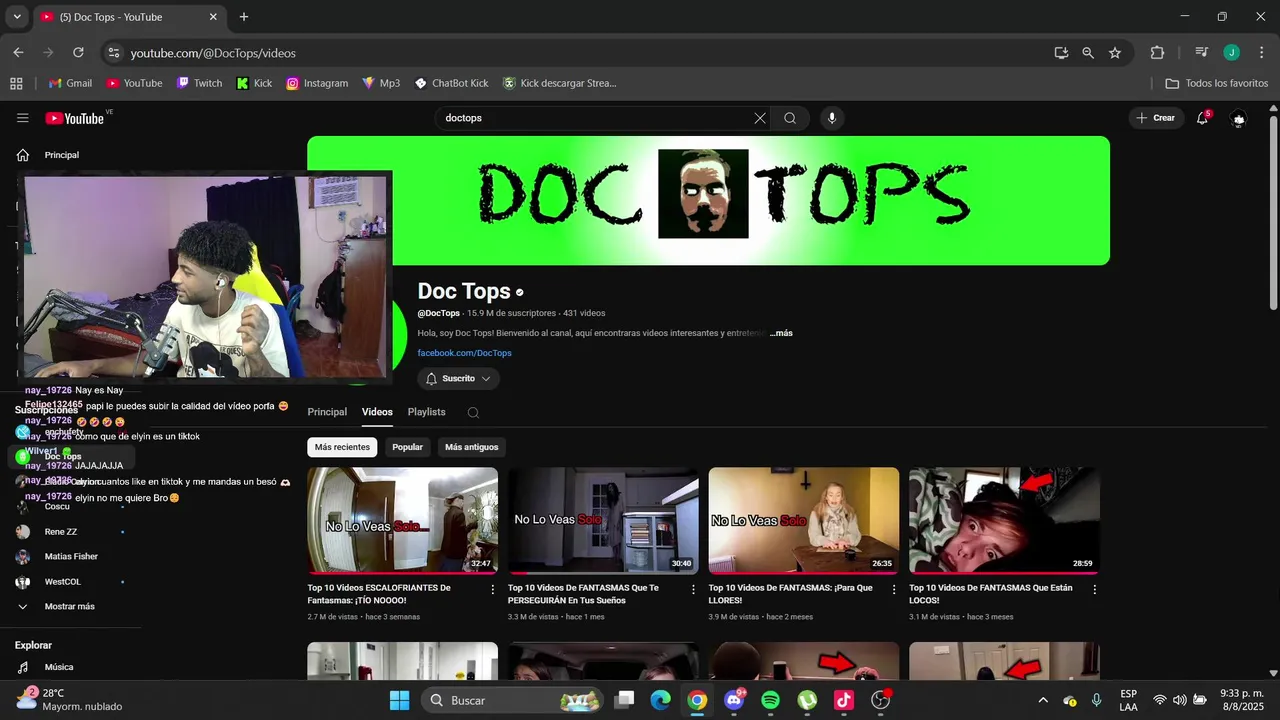Open the Chrome media control icon

pos(1202,53)
